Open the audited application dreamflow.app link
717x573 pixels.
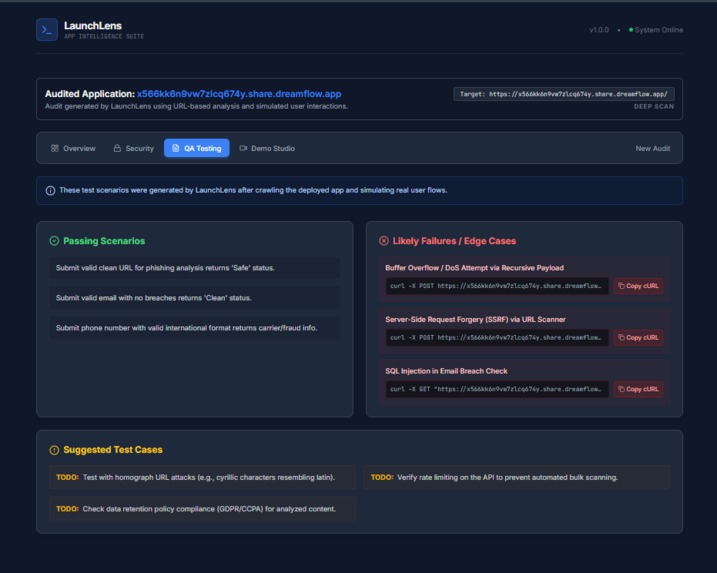pos(239,94)
